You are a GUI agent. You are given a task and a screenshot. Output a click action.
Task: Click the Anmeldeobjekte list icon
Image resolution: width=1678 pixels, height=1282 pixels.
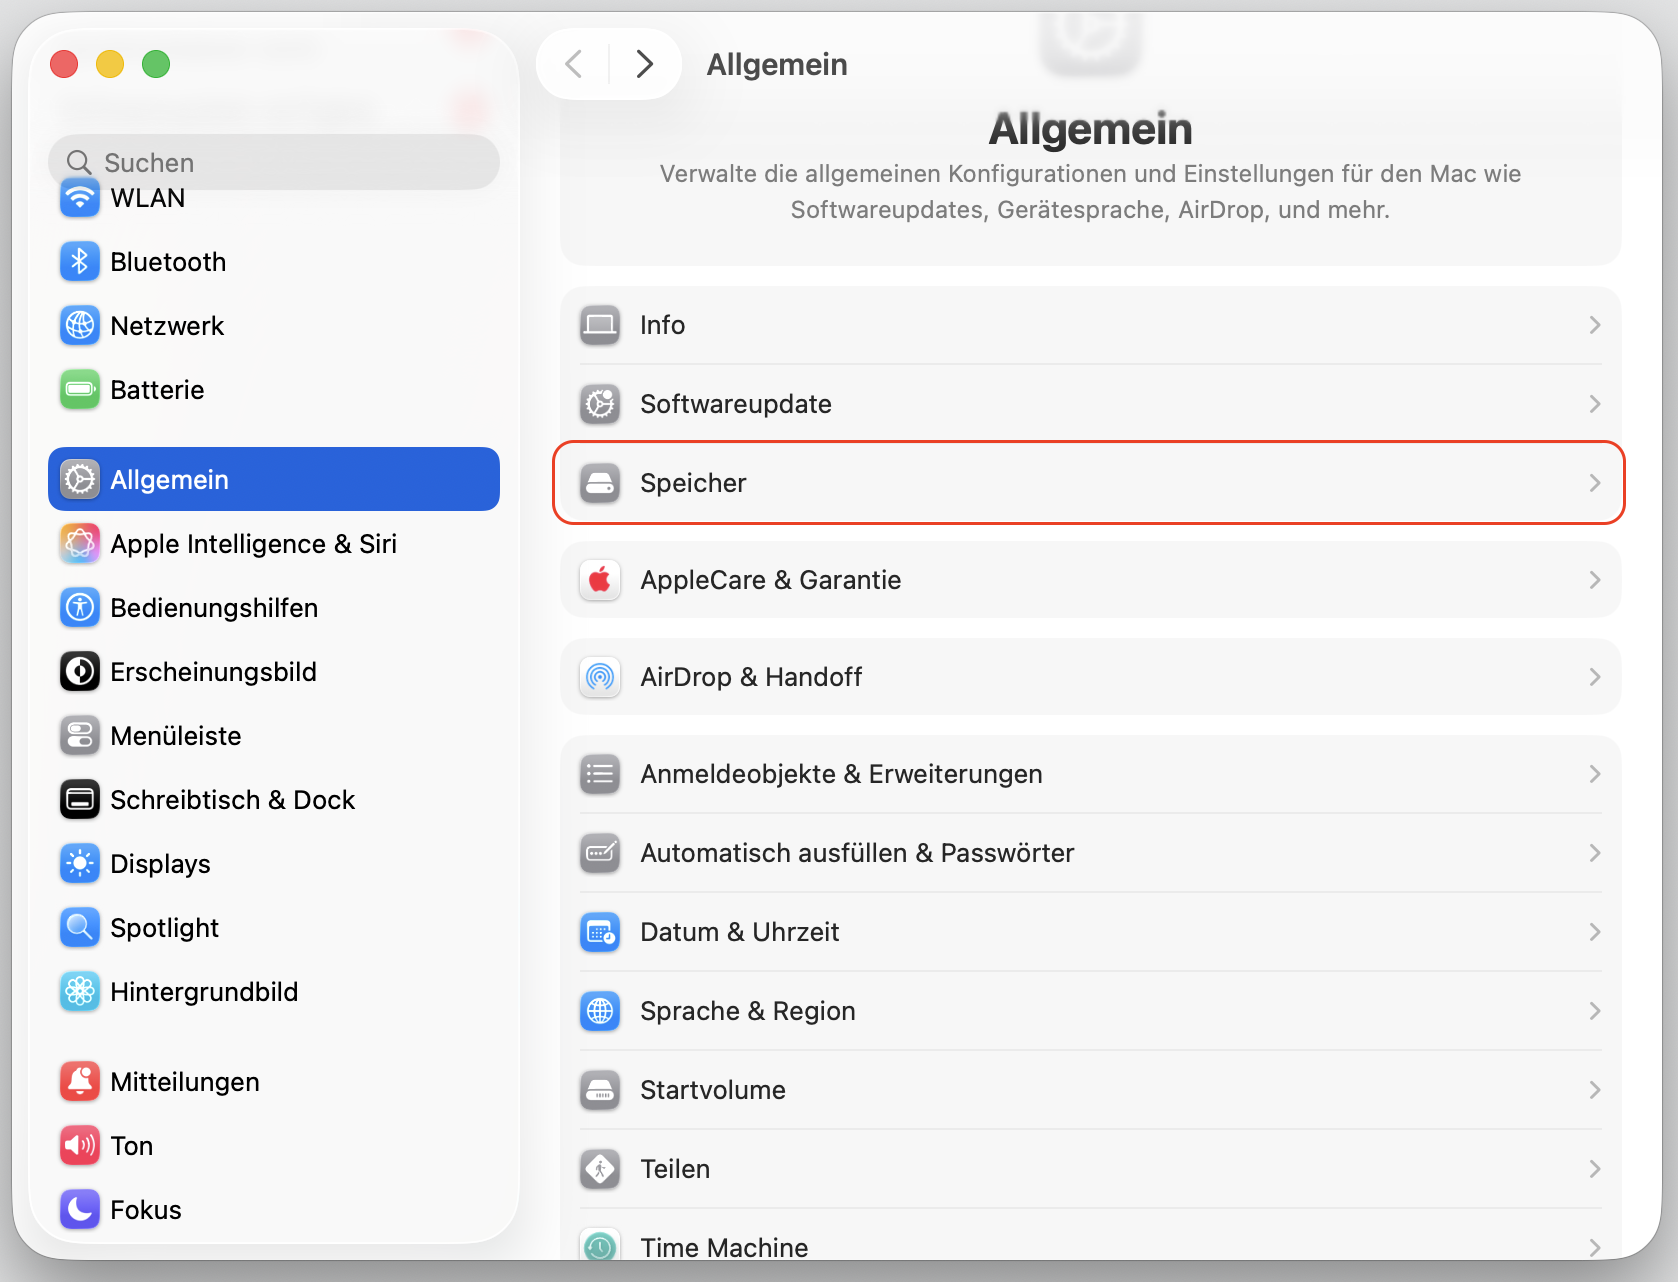click(600, 774)
